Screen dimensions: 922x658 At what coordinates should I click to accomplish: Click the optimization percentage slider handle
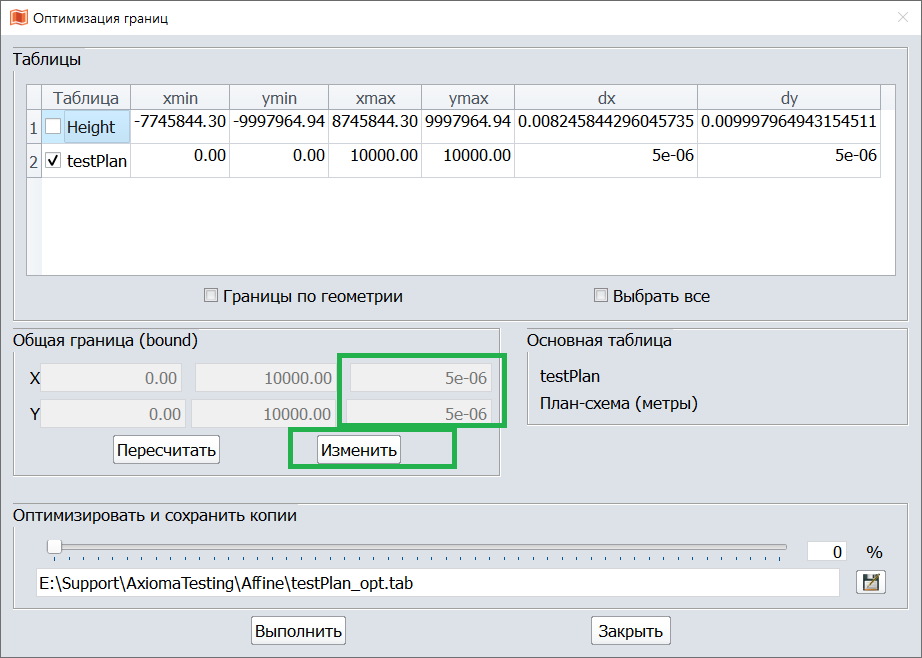(x=54, y=547)
